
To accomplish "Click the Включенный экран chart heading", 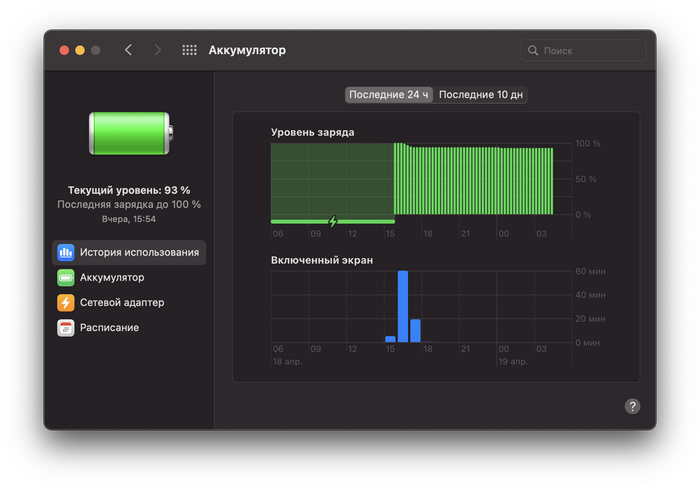I will (322, 260).
